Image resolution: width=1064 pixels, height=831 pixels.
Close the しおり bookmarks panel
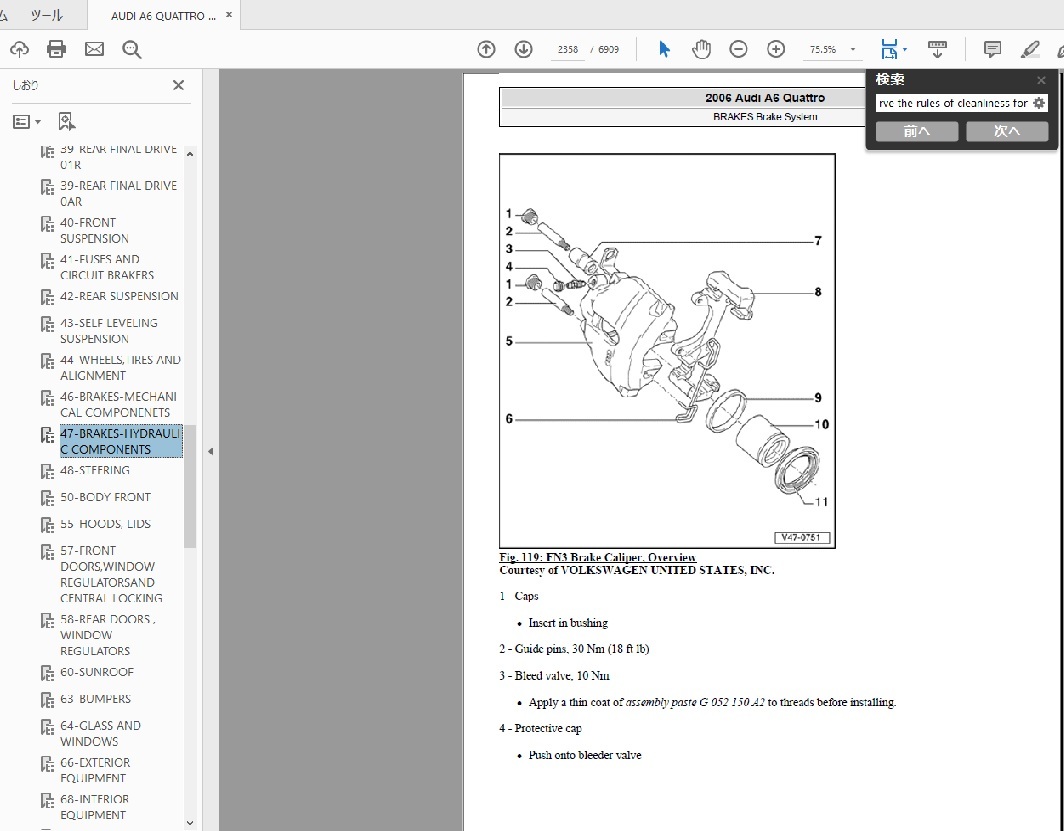tap(178, 85)
